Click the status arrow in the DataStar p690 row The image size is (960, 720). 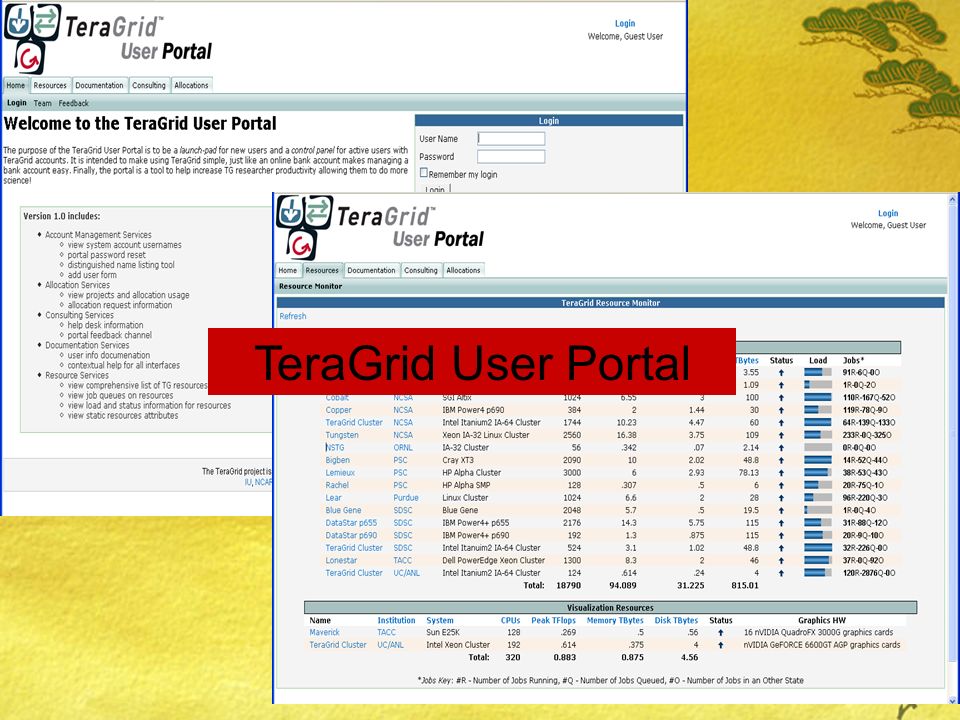[781, 536]
